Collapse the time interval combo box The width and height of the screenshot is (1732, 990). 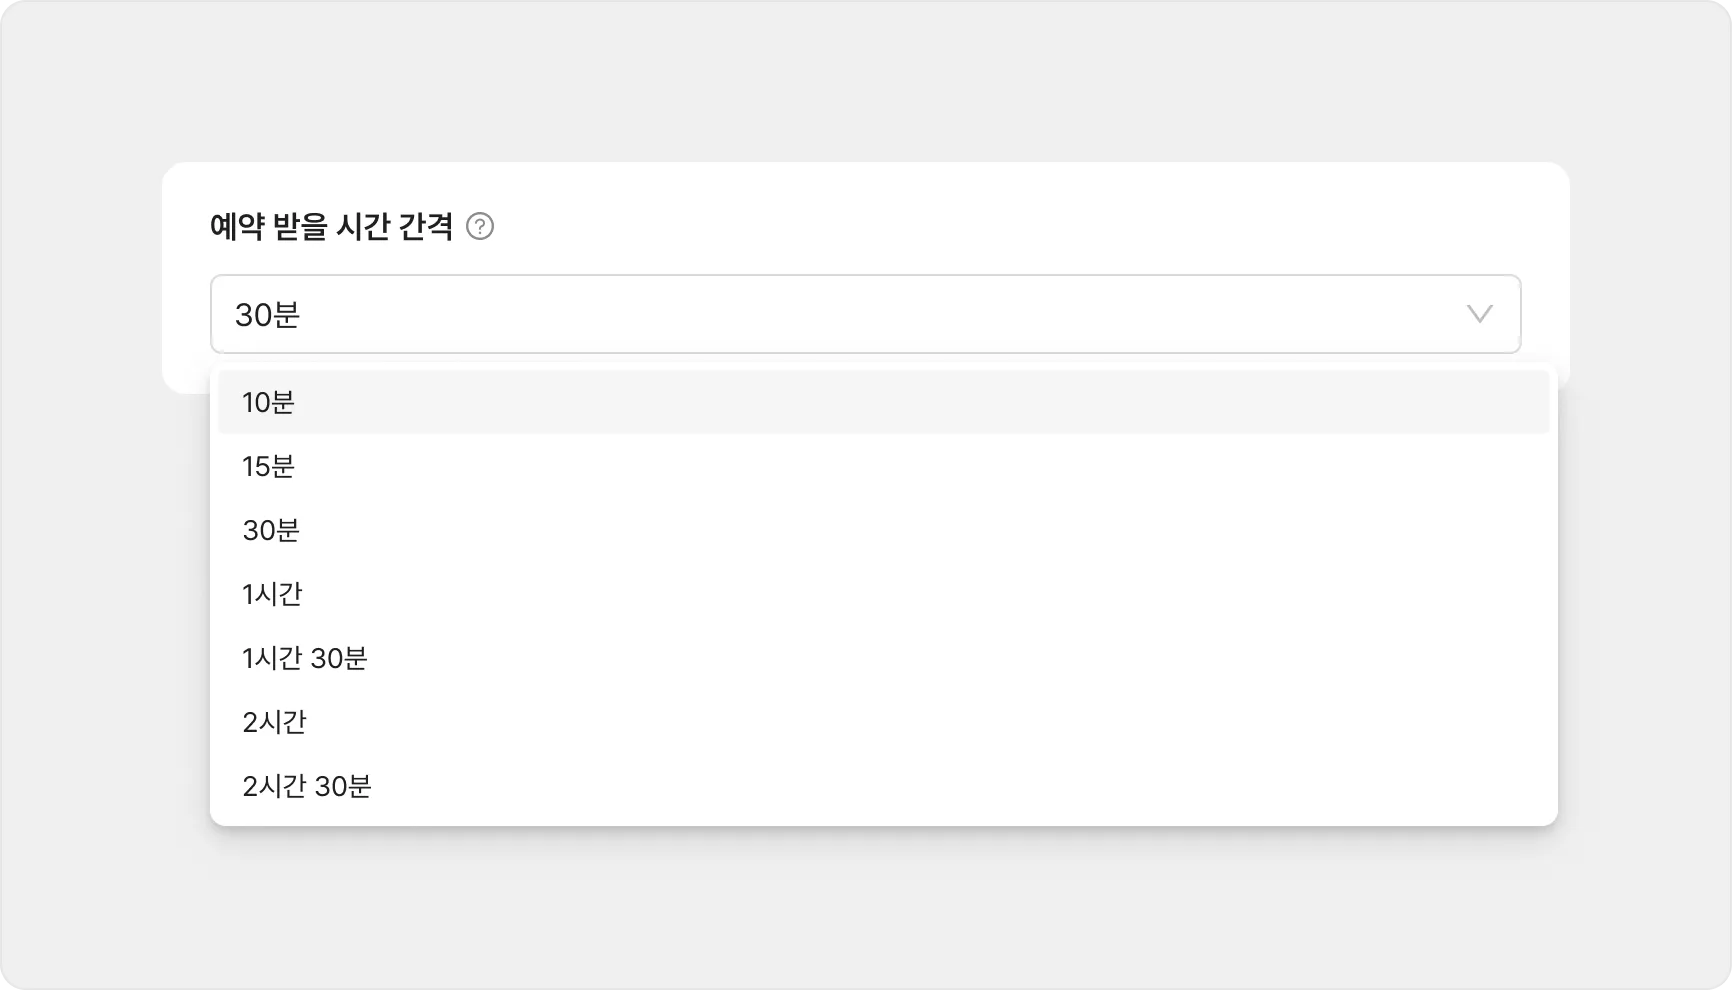click(866, 314)
